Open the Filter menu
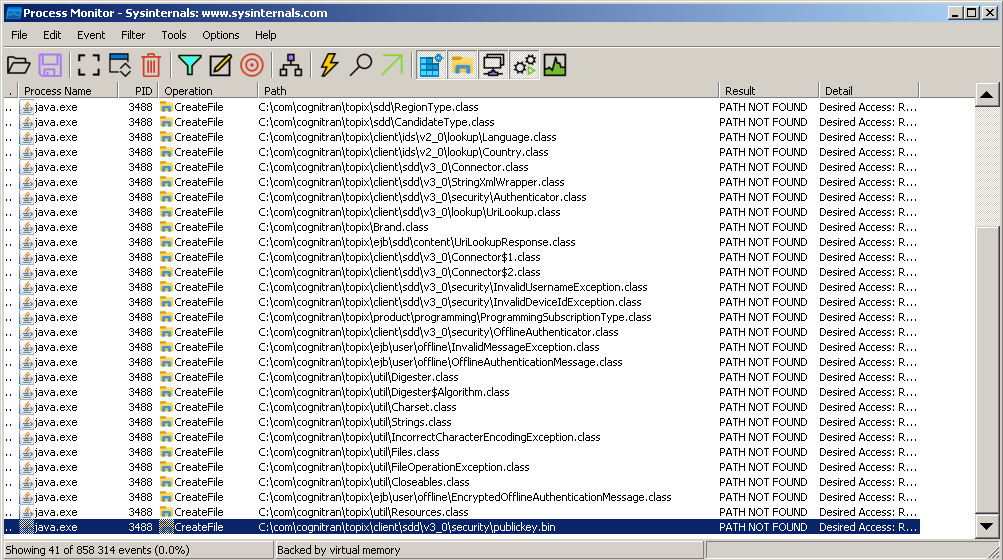Image resolution: width=1003 pixels, height=560 pixels. [133, 35]
